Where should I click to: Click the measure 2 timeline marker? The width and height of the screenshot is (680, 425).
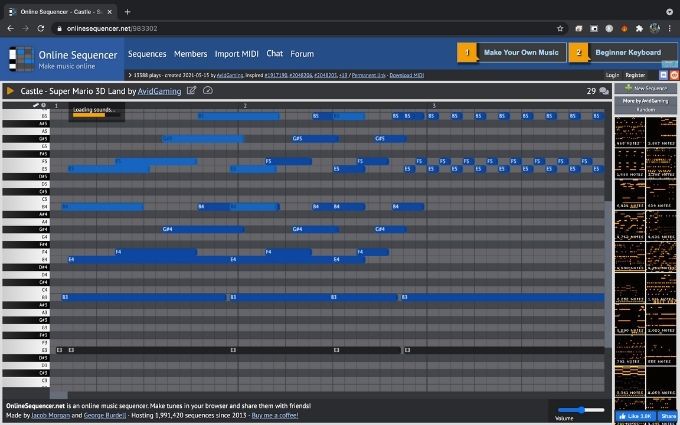pos(245,105)
